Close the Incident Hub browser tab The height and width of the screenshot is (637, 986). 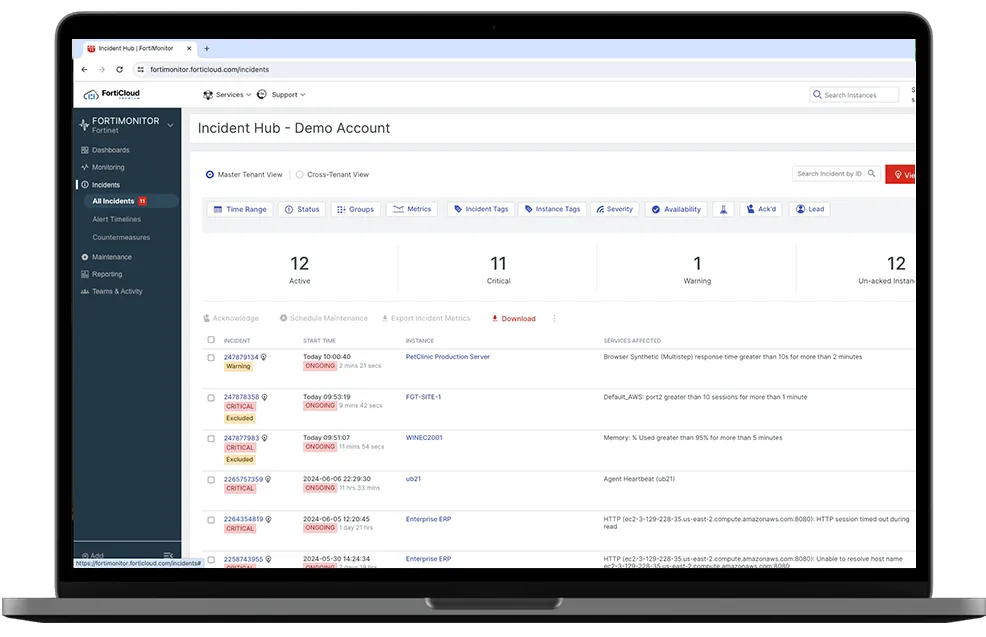click(x=189, y=48)
